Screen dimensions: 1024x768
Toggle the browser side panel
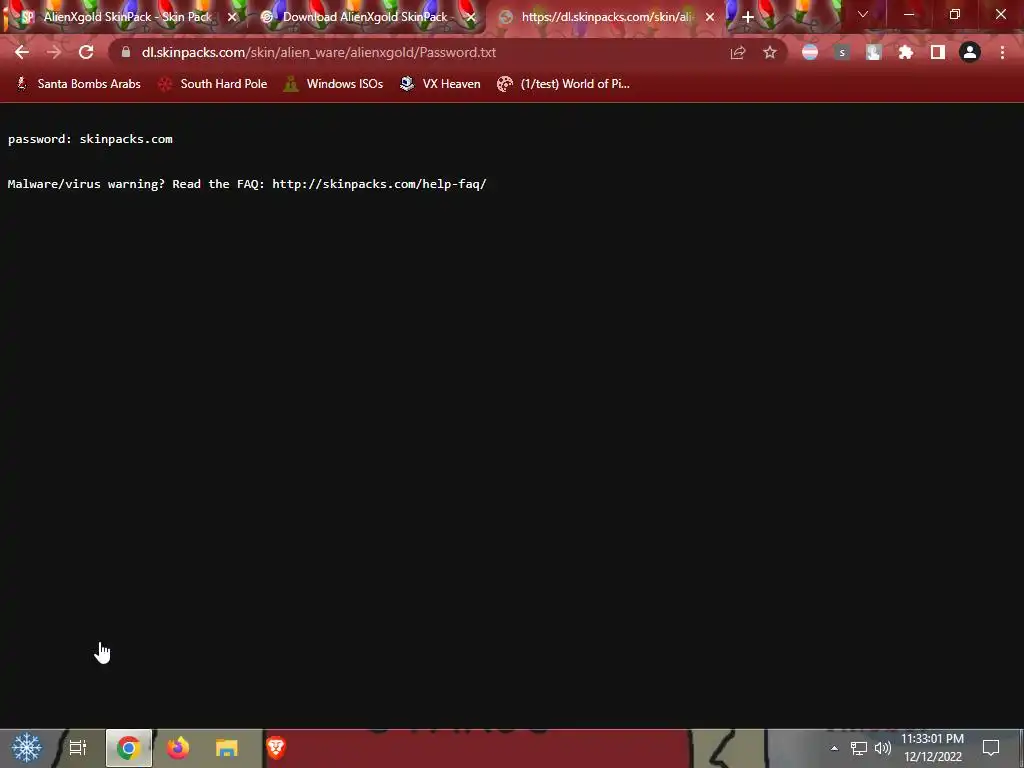(x=938, y=52)
